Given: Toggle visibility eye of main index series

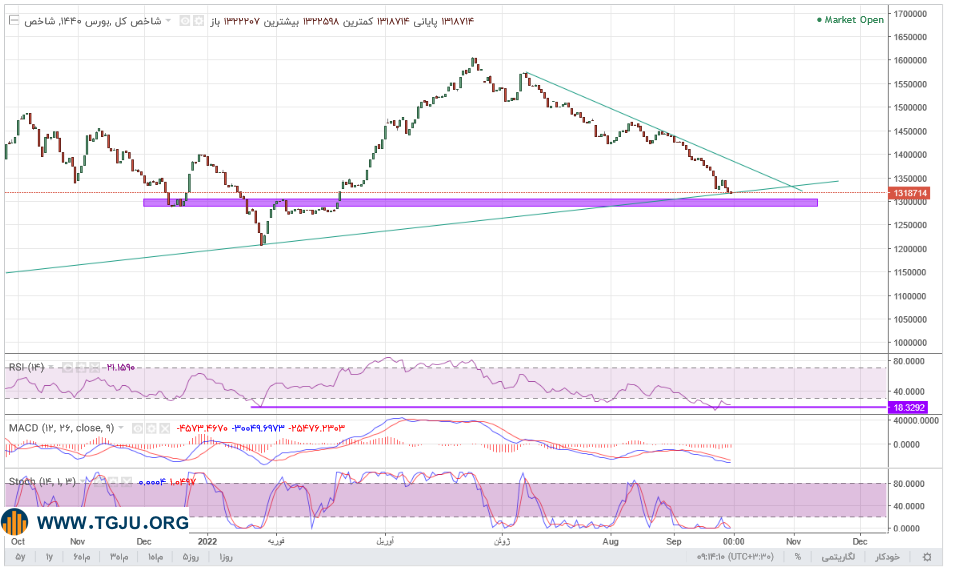Looking at the screenshot, I should (x=184, y=21).
